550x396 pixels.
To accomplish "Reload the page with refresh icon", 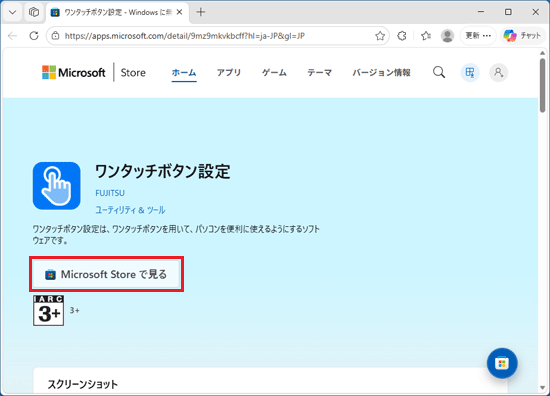I will point(34,36).
